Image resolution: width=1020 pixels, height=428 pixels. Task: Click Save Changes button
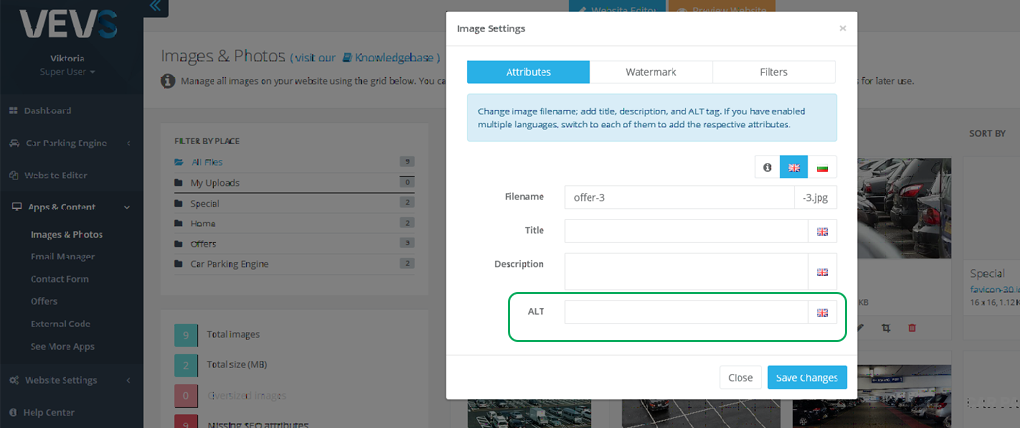point(807,377)
